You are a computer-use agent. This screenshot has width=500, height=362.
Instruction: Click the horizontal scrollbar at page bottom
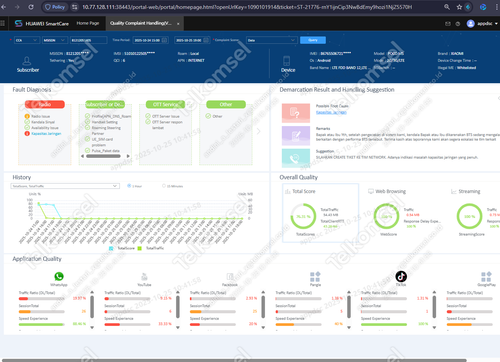click(x=233, y=360)
